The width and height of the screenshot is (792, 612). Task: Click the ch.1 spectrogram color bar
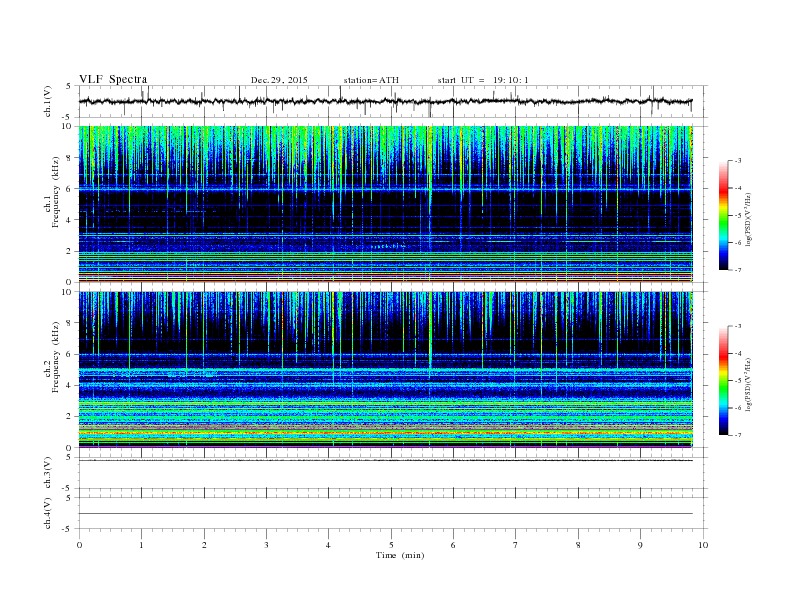(x=723, y=216)
